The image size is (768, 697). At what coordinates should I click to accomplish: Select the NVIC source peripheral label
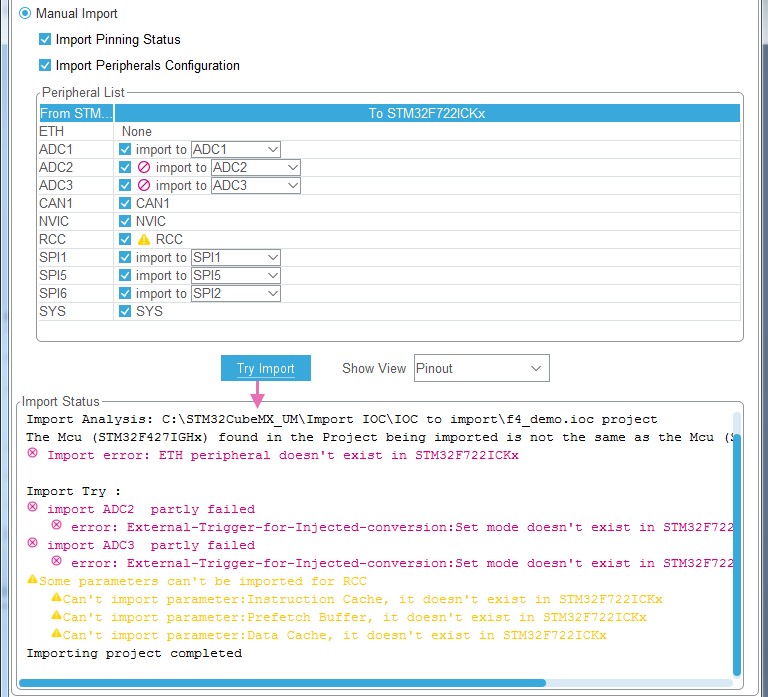point(54,221)
